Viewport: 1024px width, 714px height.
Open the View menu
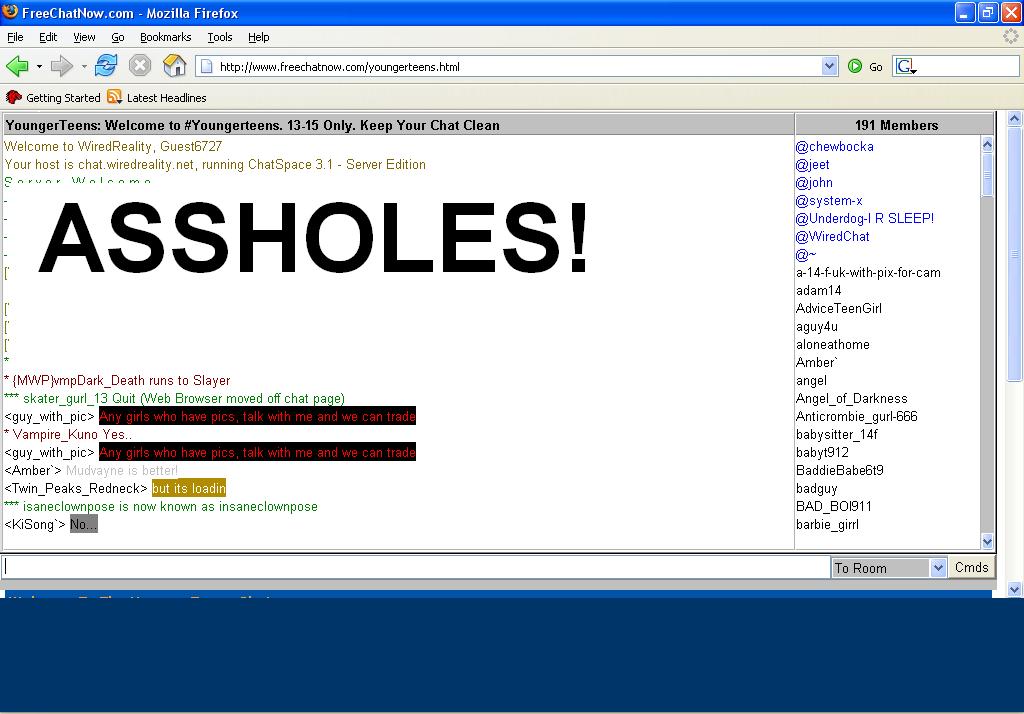pos(84,37)
